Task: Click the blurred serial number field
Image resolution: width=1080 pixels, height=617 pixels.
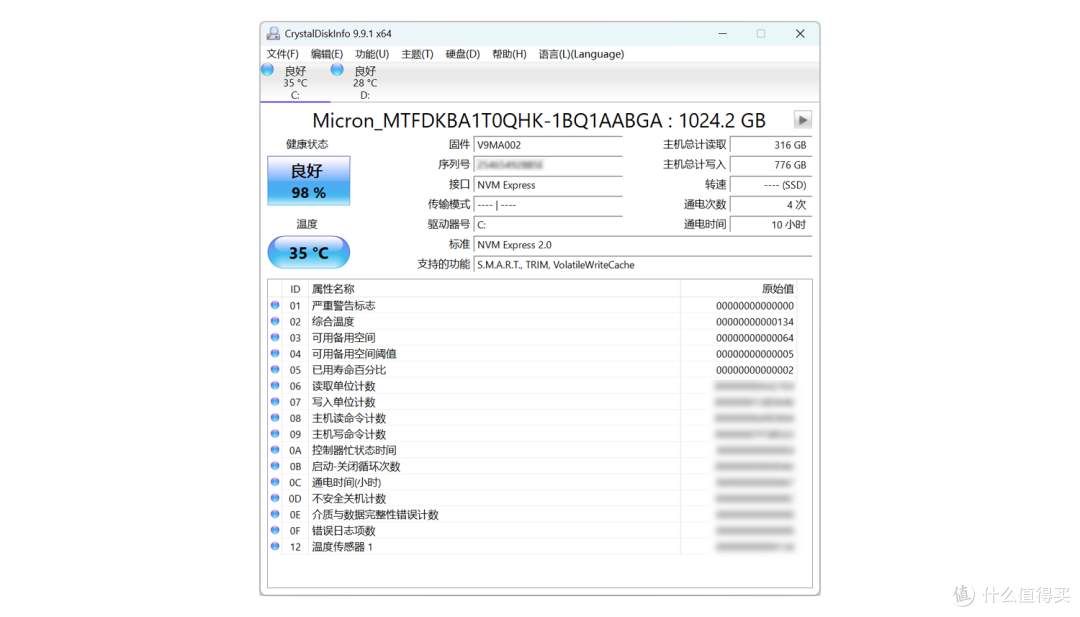Action: click(548, 165)
